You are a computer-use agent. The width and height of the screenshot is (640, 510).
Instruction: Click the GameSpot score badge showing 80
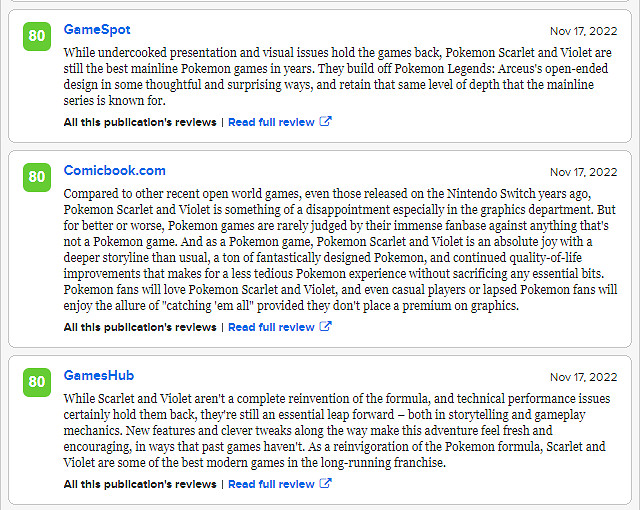(x=37, y=36)
